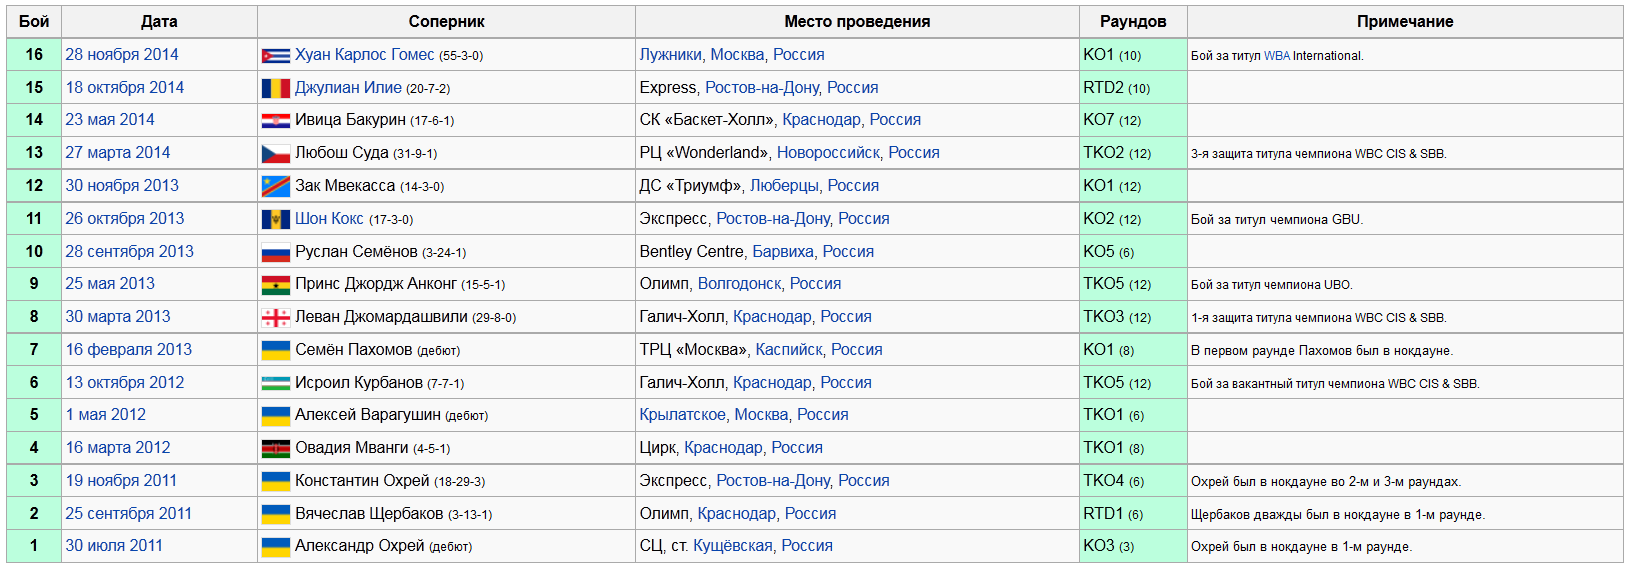Screen dimensions: 1631x568
Task: Click the Georgian flag beside Леван Джомардашвили
Action: click(x=275, y=318)
